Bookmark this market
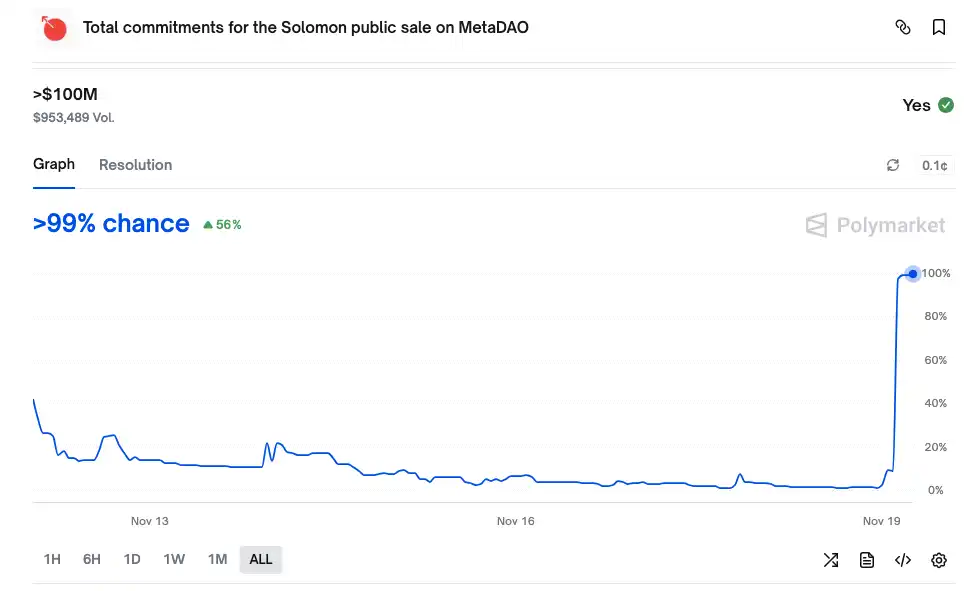 click(938, 28)
